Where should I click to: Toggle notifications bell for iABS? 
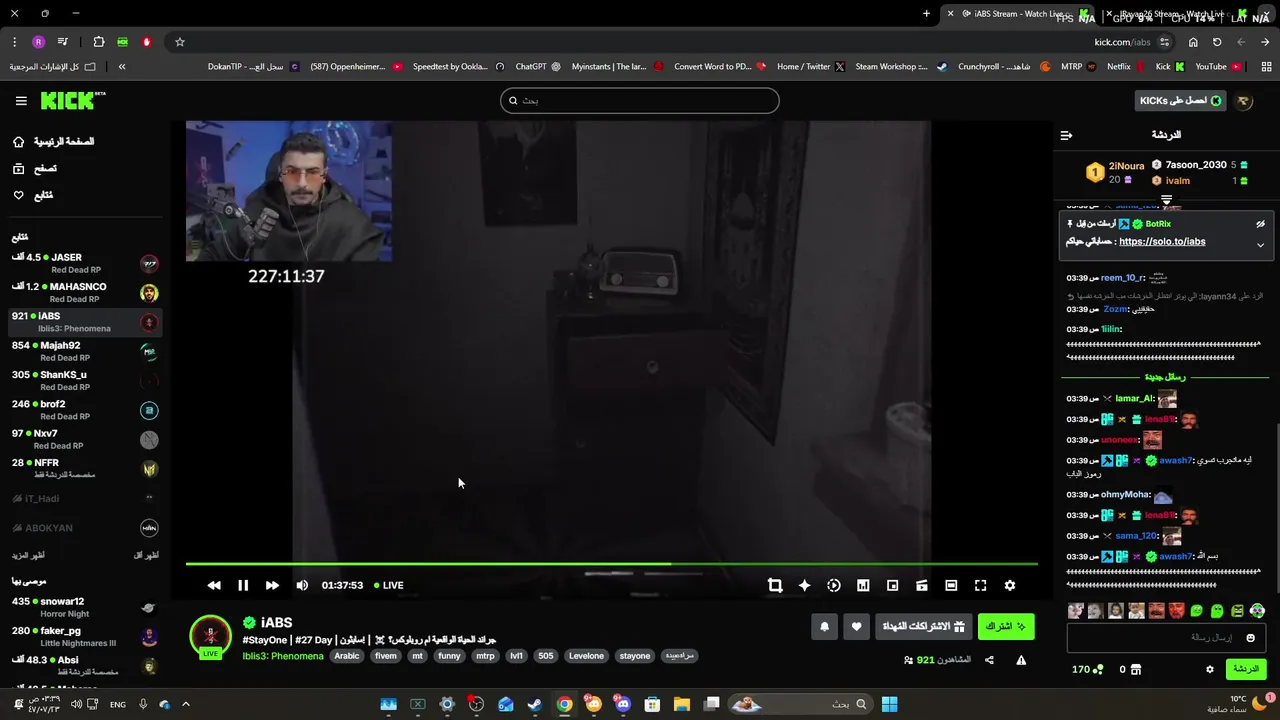[x=824, y=627]
